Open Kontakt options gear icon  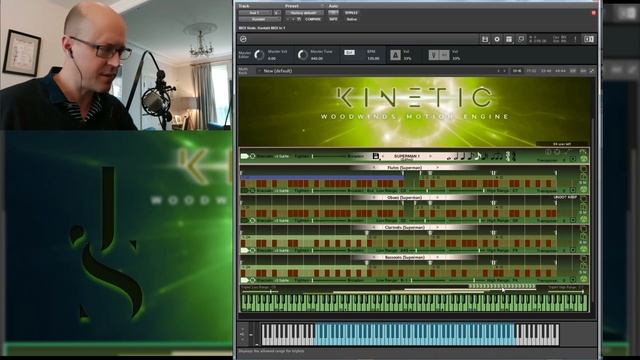pos(497,39)
